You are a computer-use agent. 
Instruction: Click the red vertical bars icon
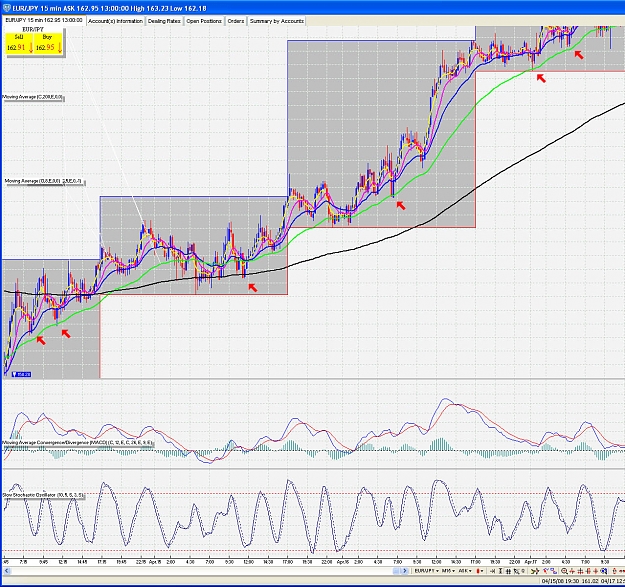[x=588, y=571]
